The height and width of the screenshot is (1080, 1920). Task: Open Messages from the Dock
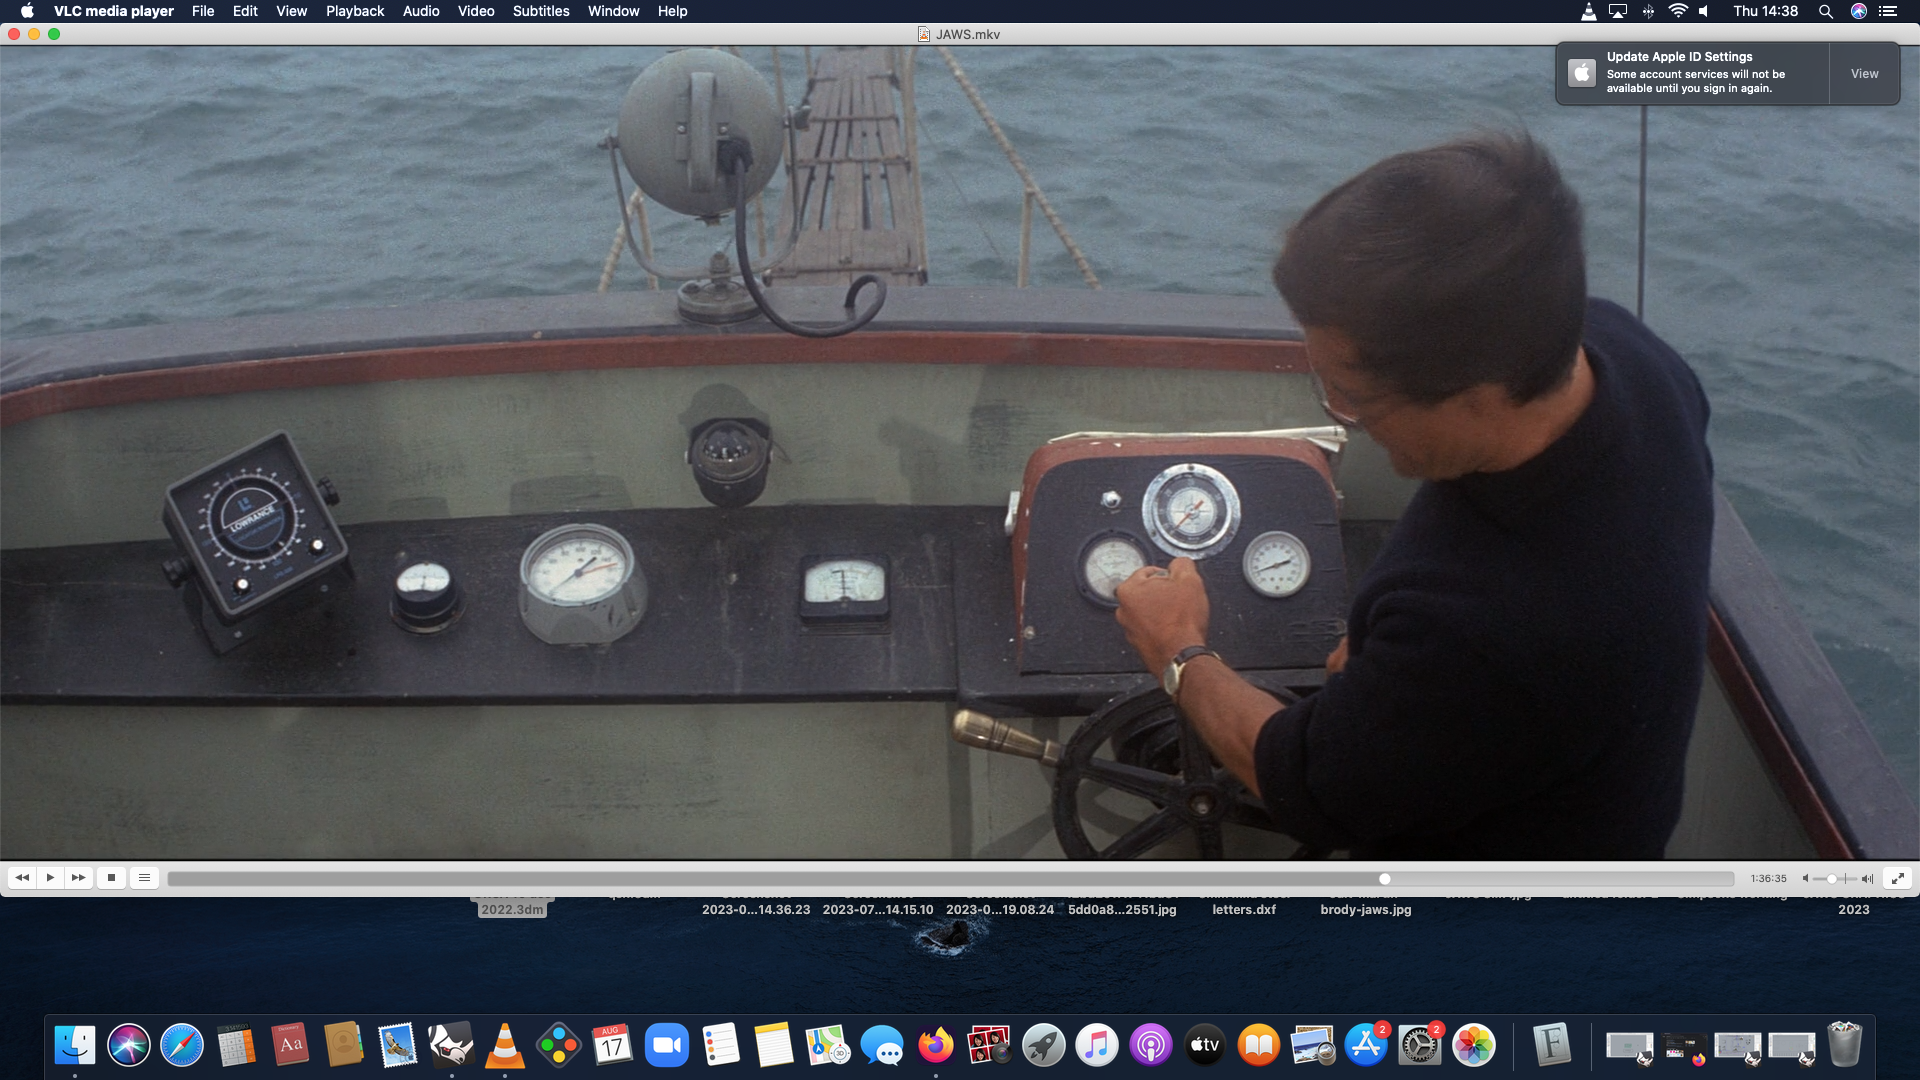pos(882,1046)
